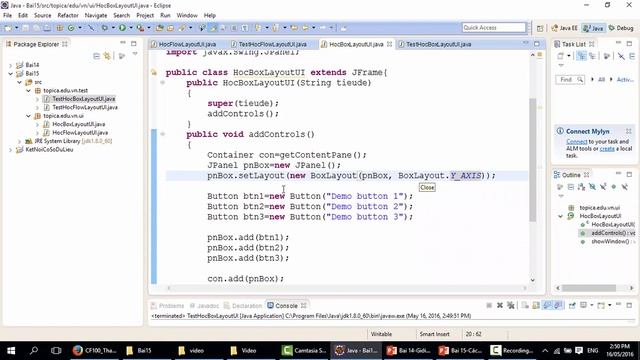Collapse topica.edu.vn.test package node
This screenshot has width=640, height=360.
pyautogui.click(x=28, y=91)
